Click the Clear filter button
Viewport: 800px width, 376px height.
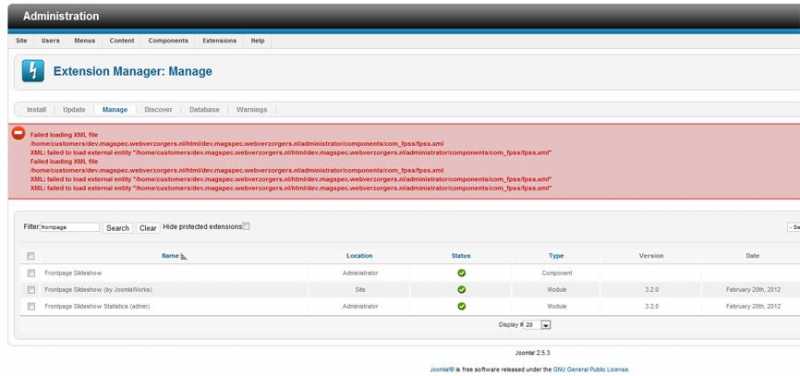(147, 228)
